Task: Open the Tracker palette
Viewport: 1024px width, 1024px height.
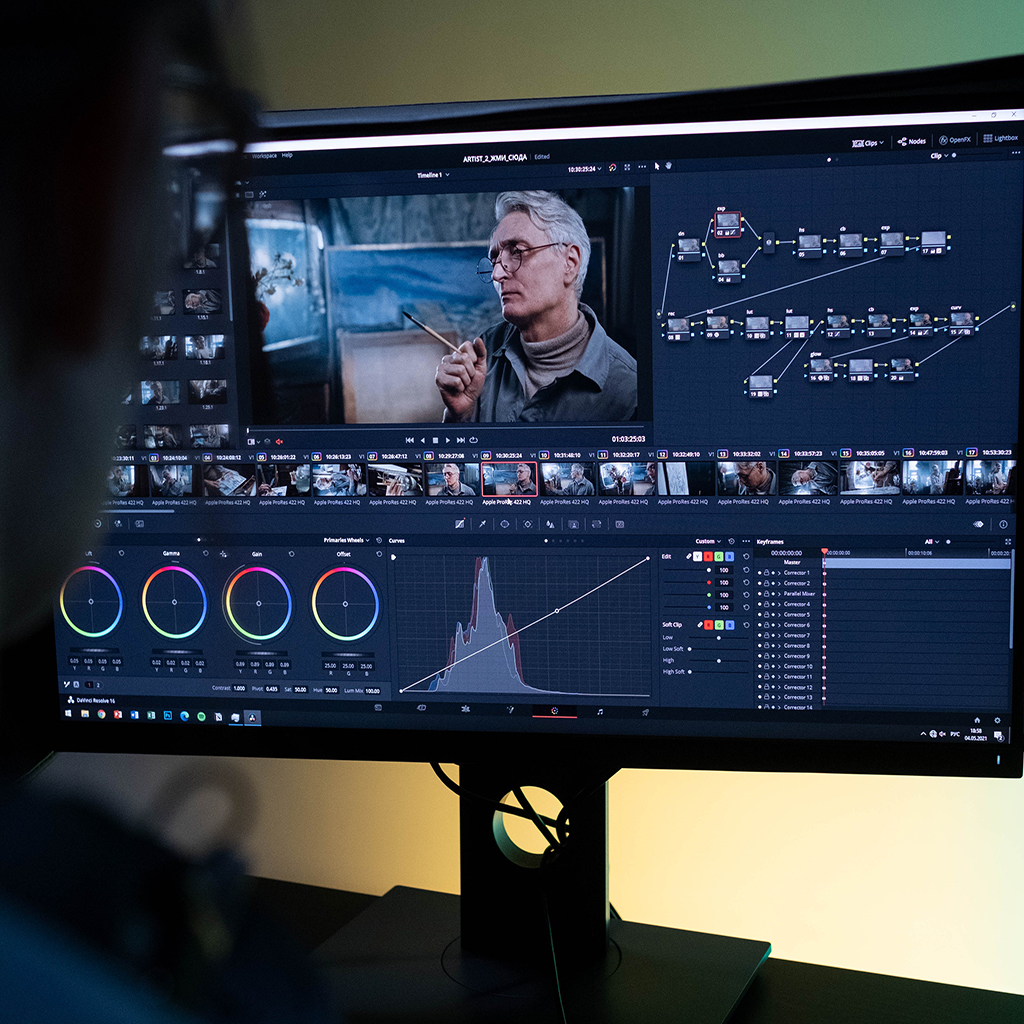Action: [528, 524]
